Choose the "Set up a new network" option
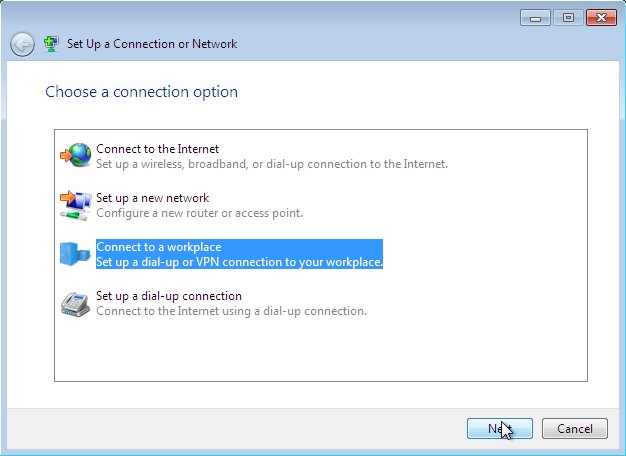The image size is (626, 456). pos(152,198)
